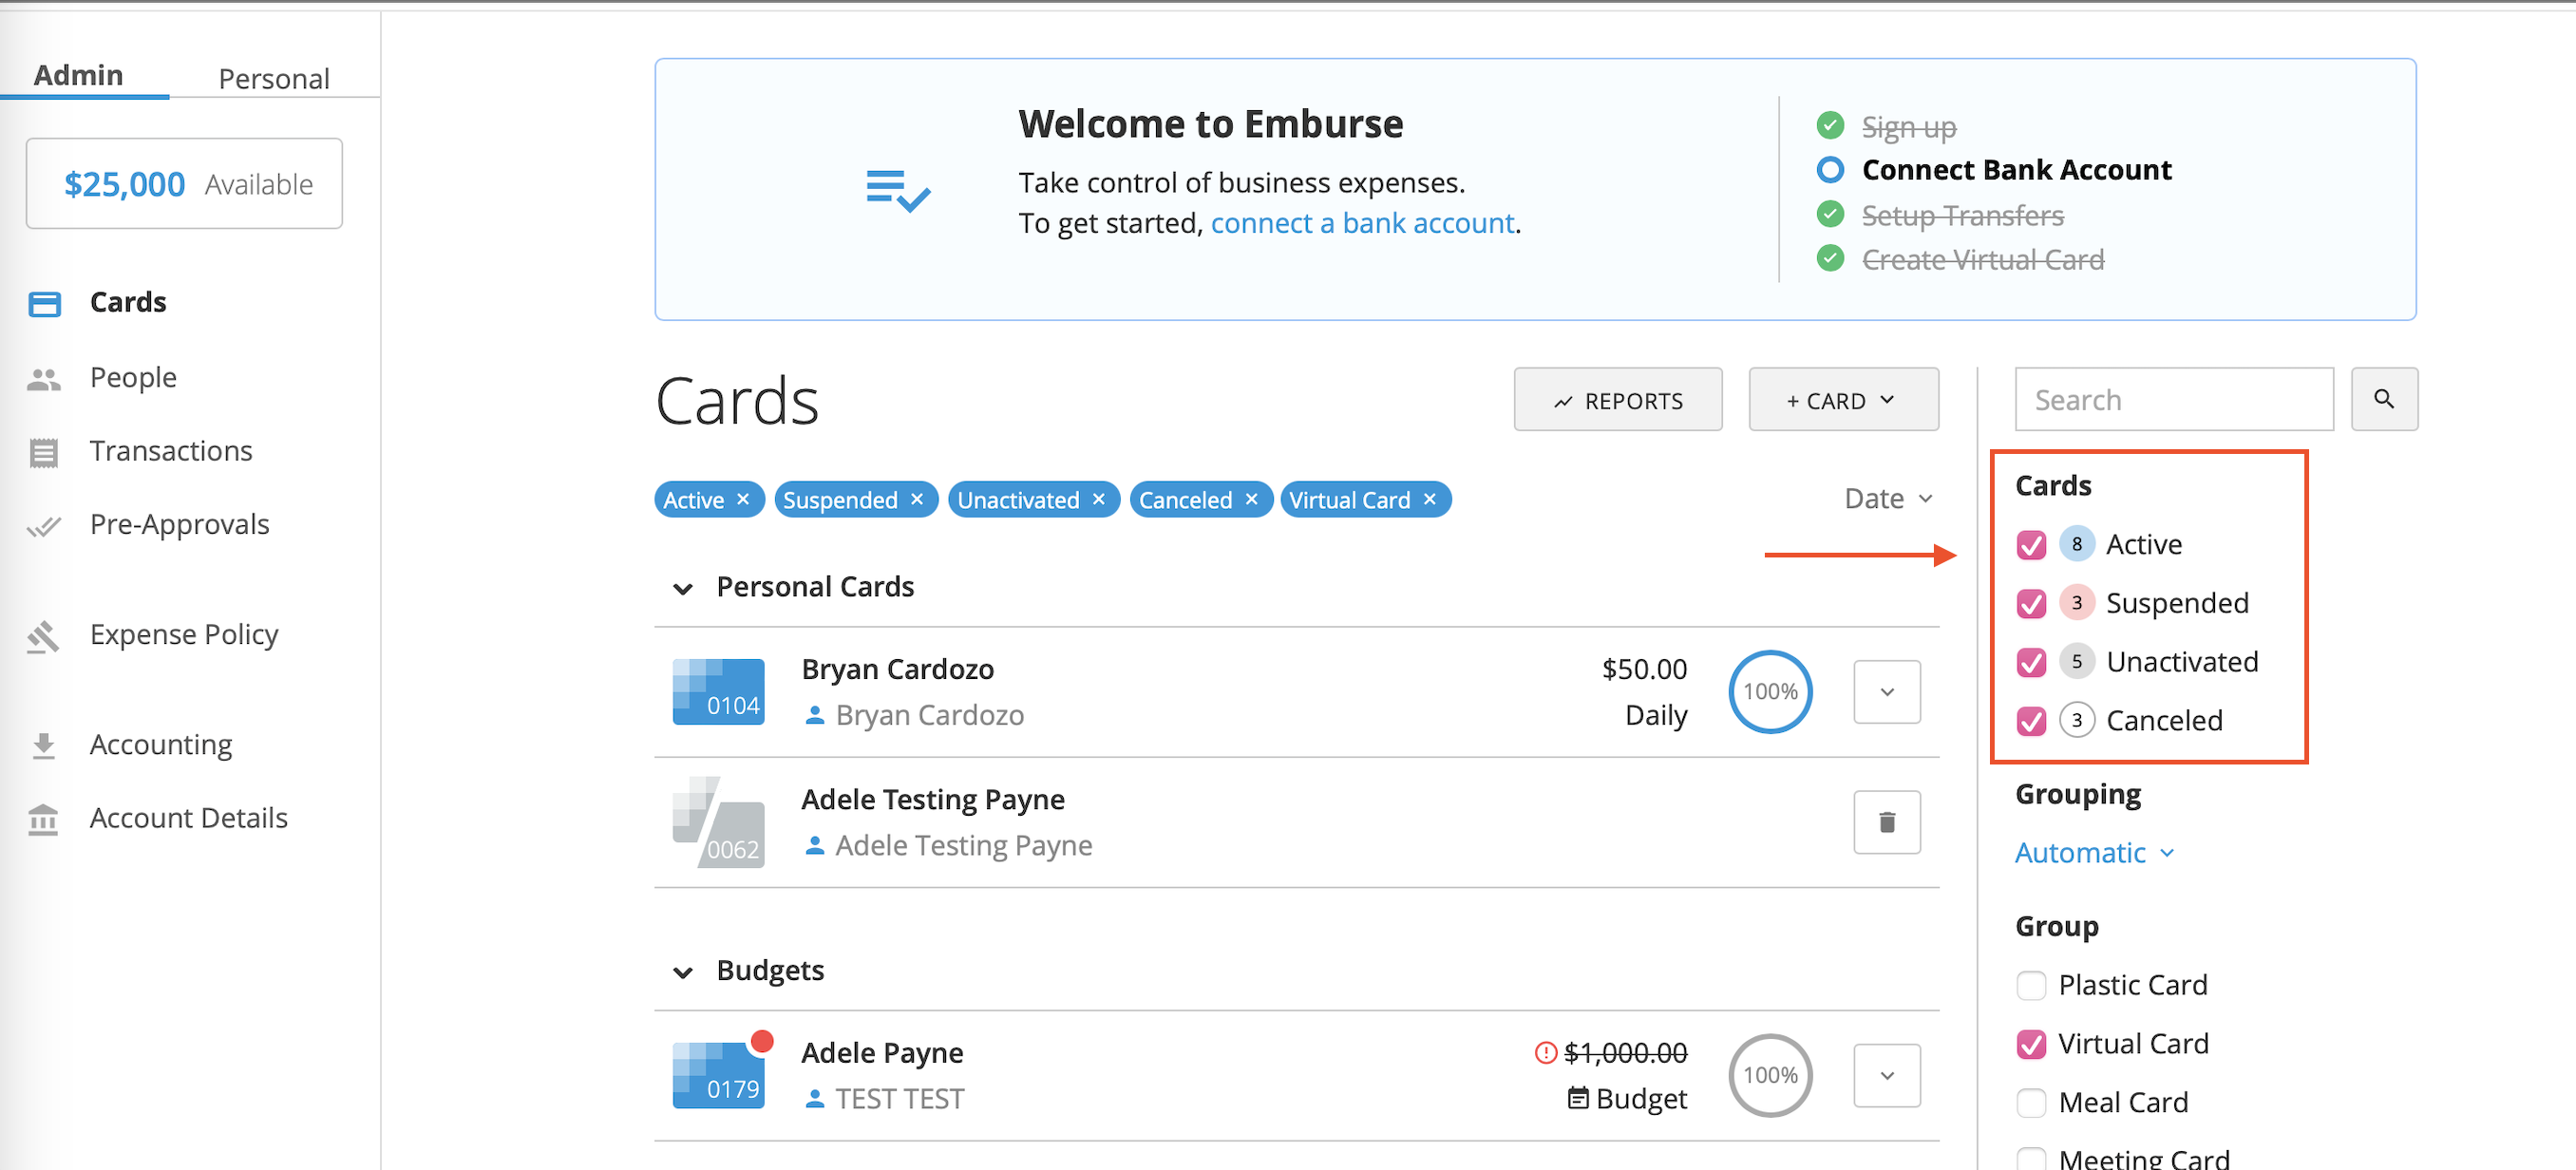Click trash icon for Adele Testing Payne card
Viewport: 2576px width, 1170px height.
click(x=1886, y=822)
